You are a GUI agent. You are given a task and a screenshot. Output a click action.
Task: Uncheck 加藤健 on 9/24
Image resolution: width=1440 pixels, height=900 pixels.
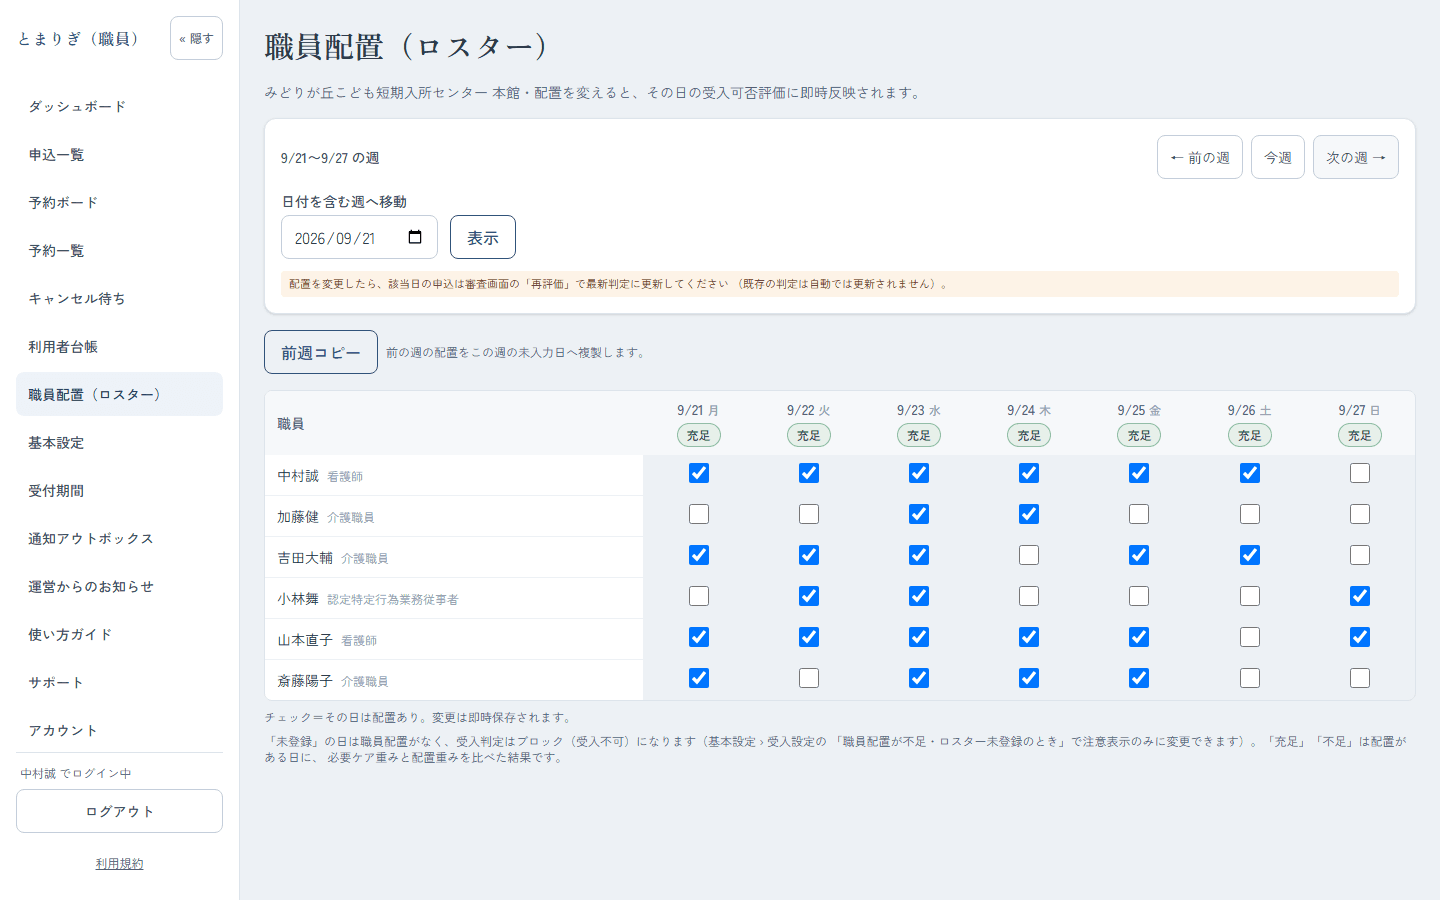click(x=1029, y=514)
